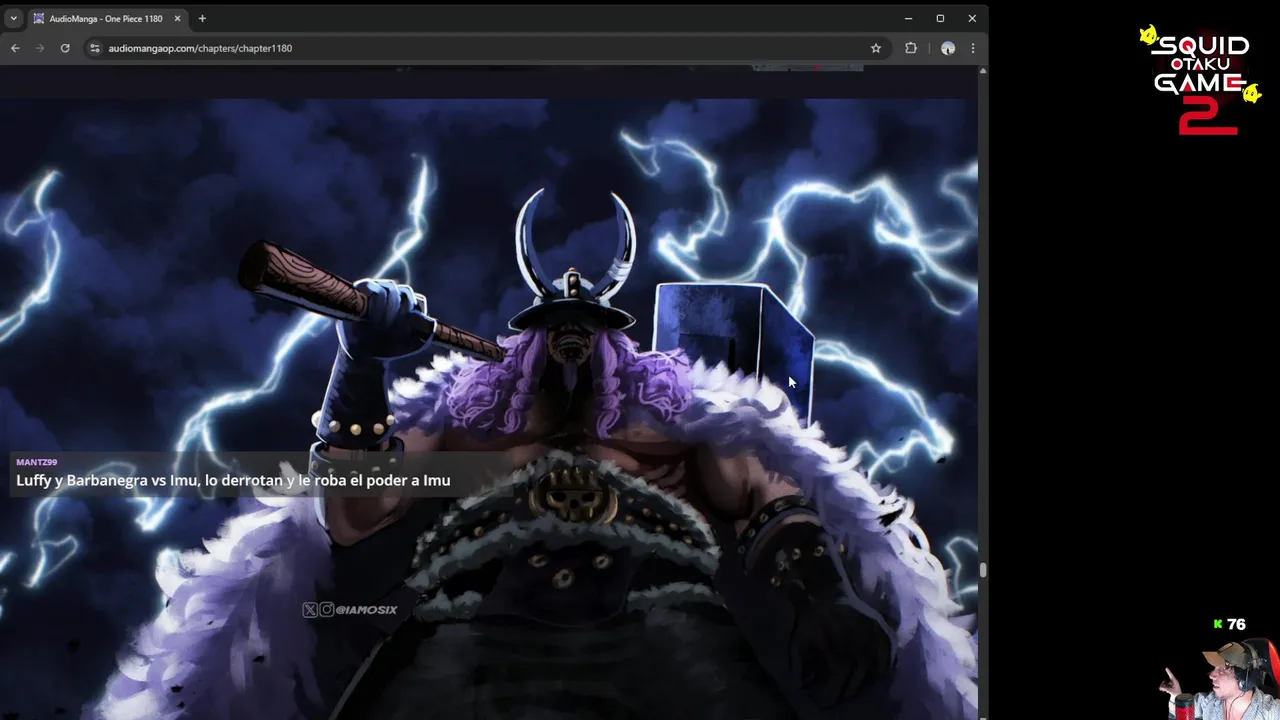
Task: Minimize the browser window
Action: tap(908, 18)
